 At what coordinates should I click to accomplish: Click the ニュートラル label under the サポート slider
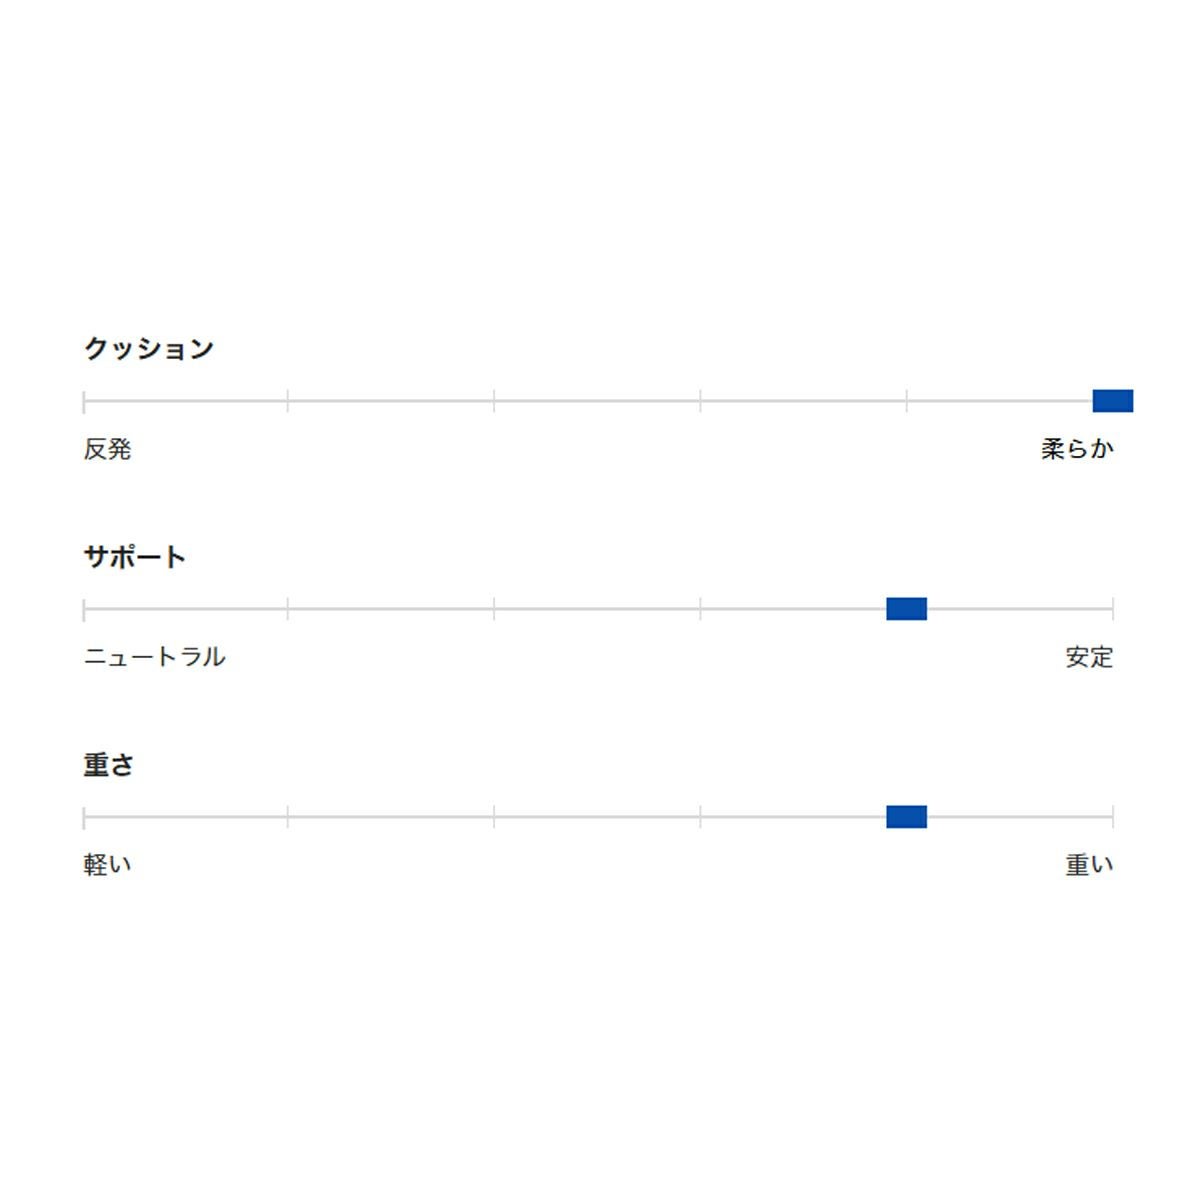click(x=155, y=657)
